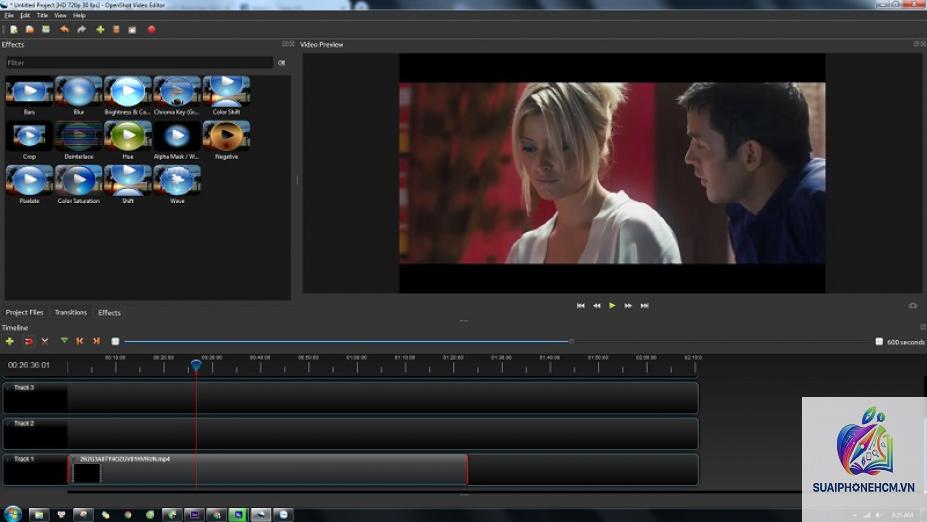Redo the last undone action
927x522 pixels.
(x=82, y=30)
